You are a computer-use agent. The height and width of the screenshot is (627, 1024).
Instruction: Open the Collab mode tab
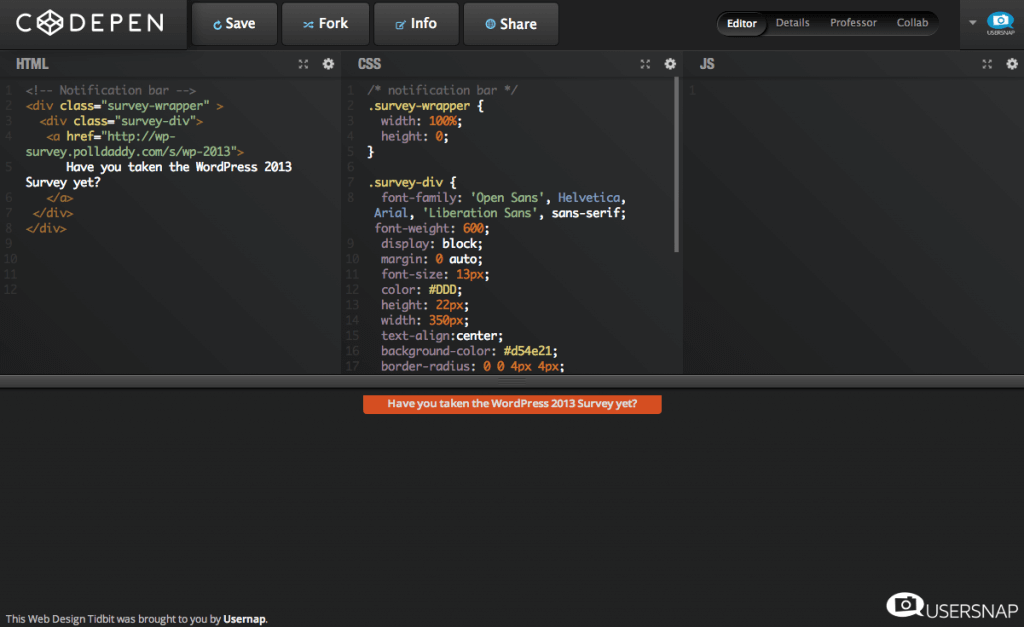[x=912, y=23]
